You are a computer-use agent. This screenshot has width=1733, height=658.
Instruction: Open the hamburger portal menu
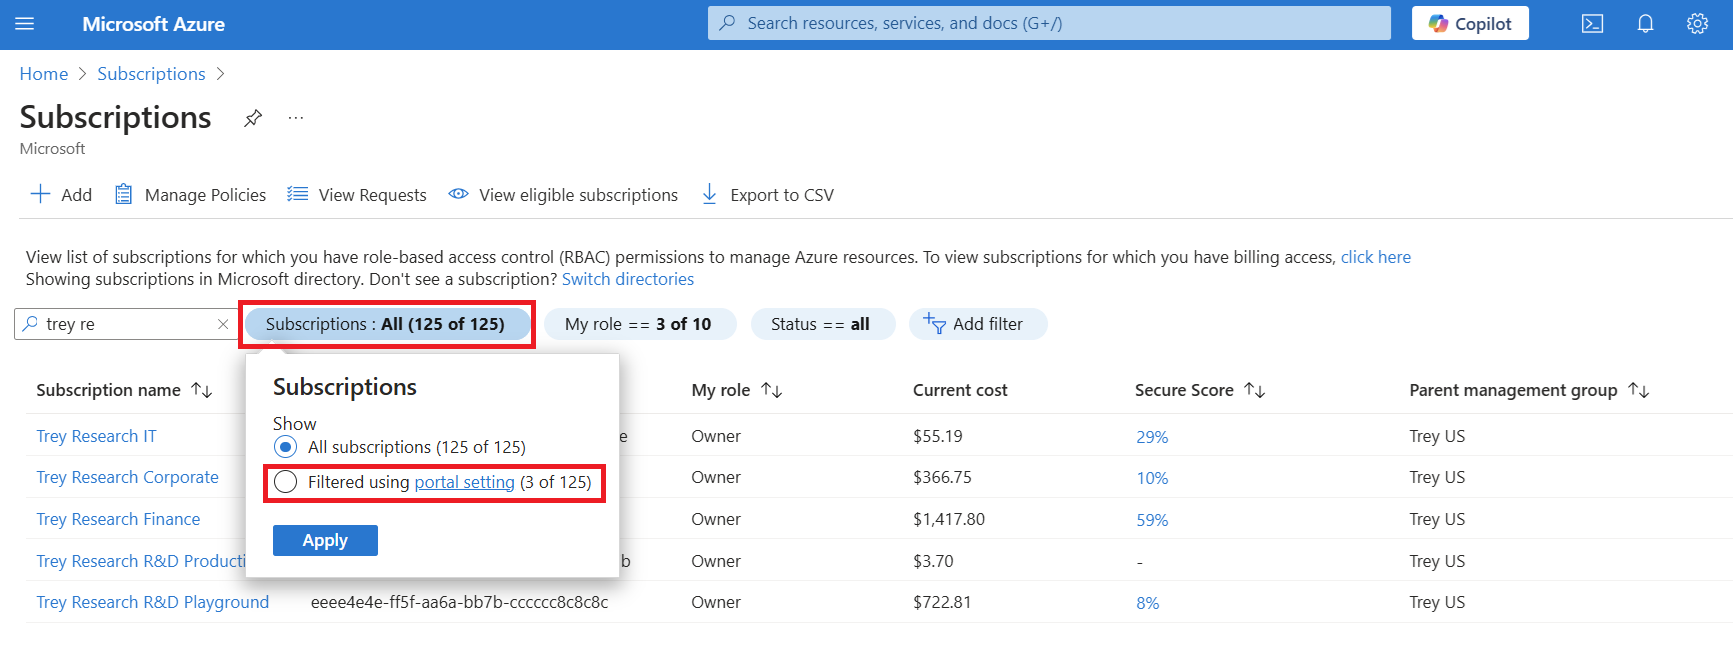point(25,24)
